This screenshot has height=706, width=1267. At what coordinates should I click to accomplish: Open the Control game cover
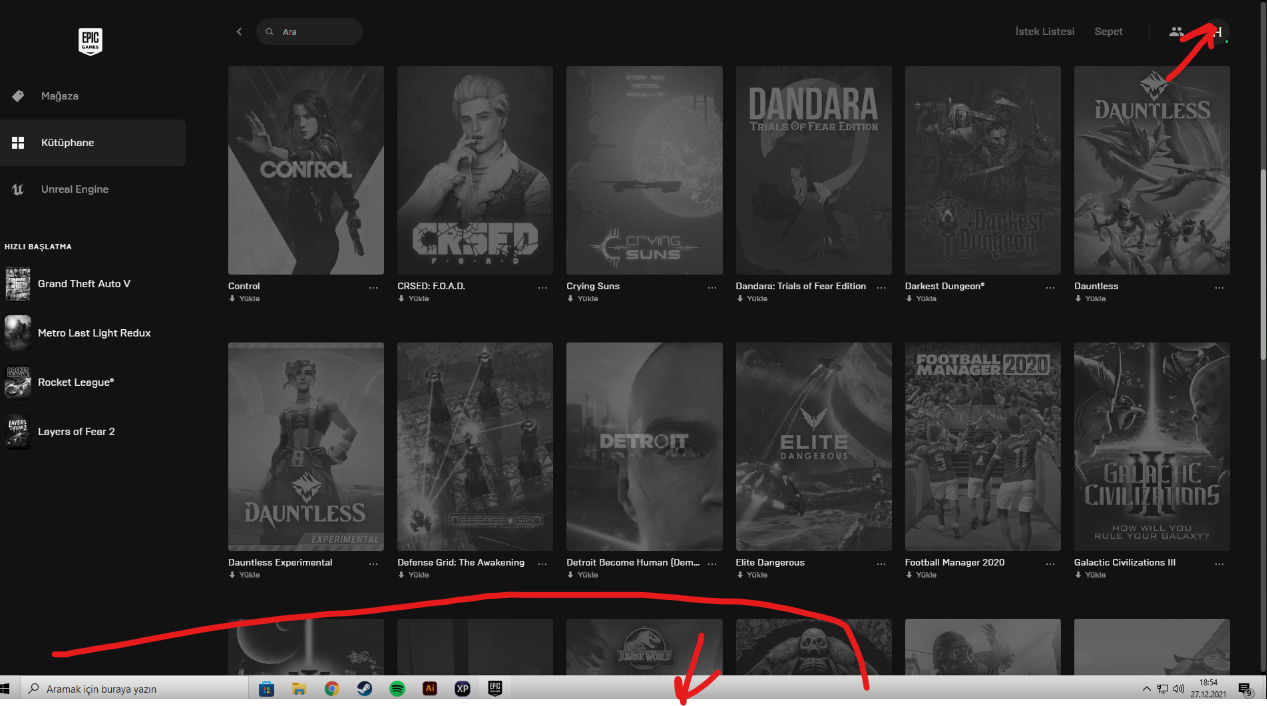[x=306, y=170]
